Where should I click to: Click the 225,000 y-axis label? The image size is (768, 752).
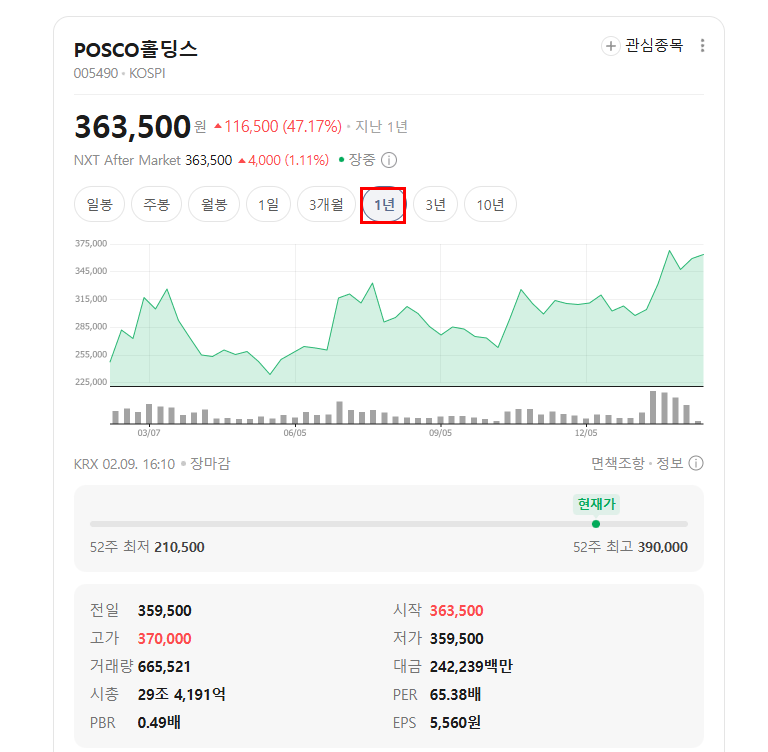point(91,382)
